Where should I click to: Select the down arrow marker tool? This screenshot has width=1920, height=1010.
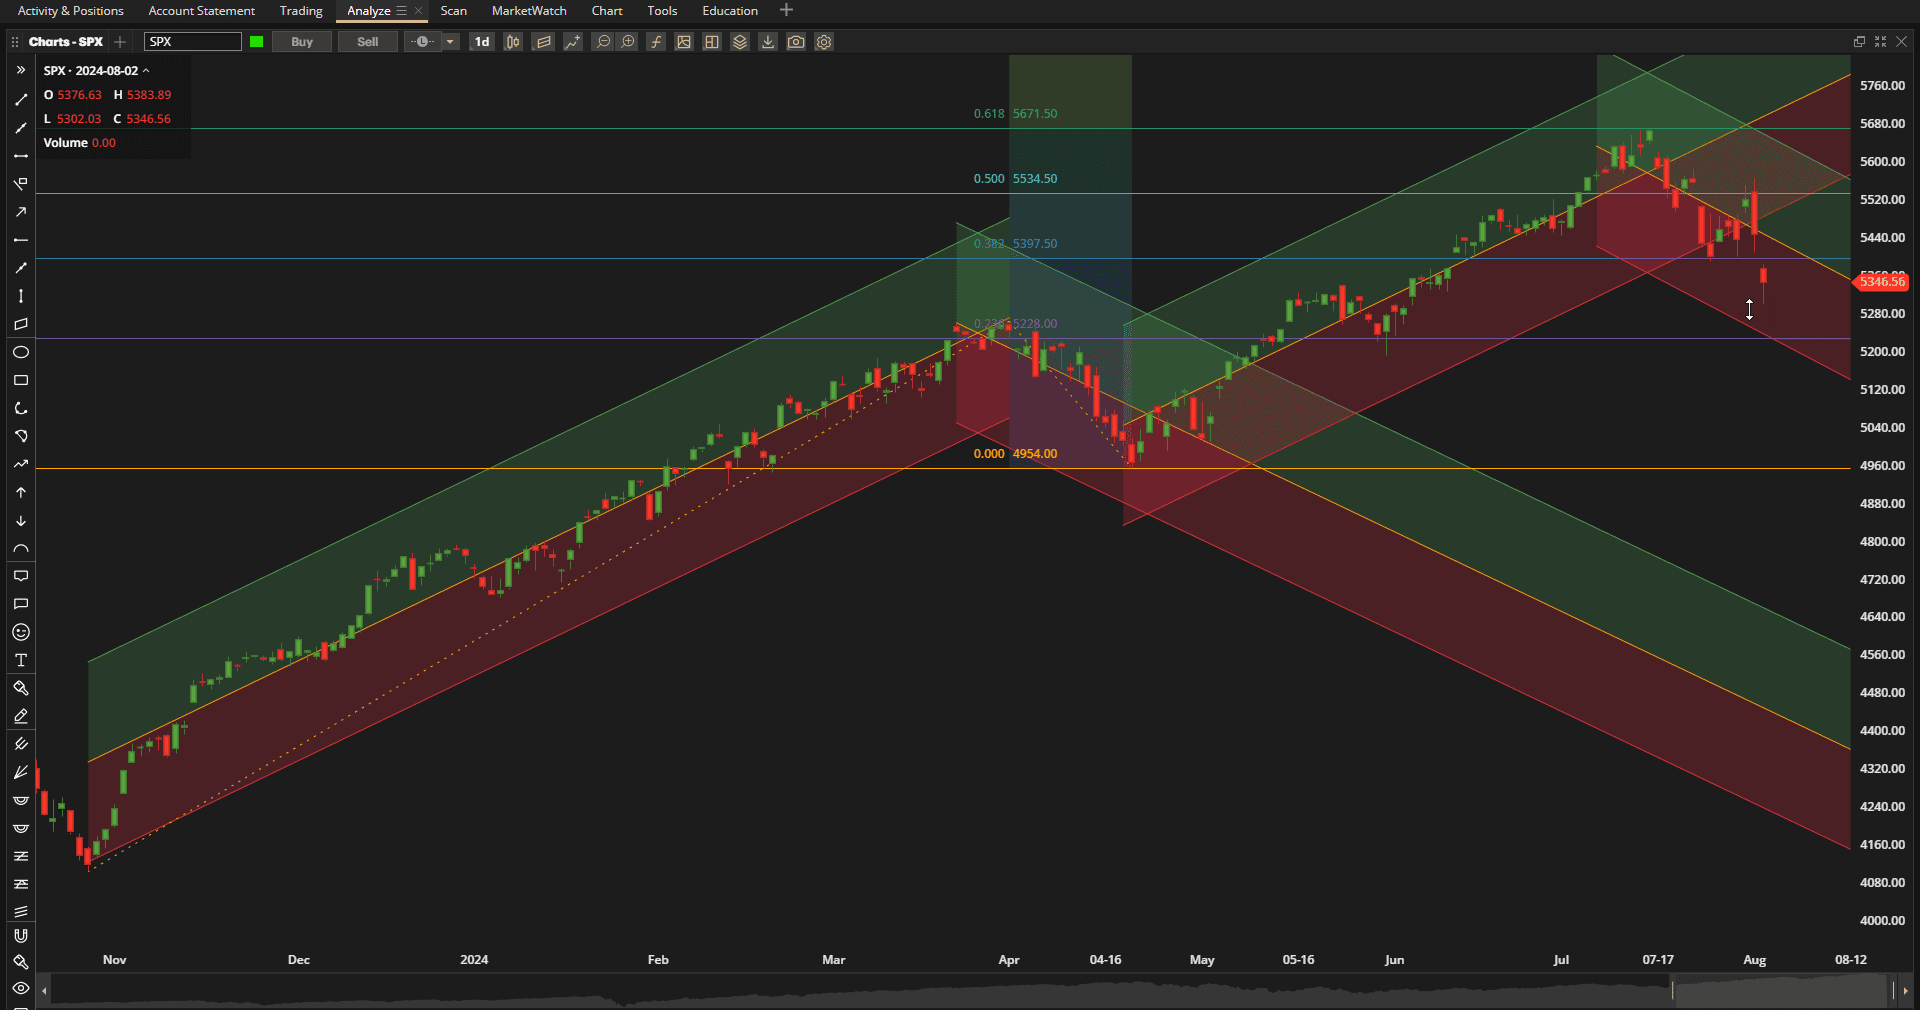20,520
